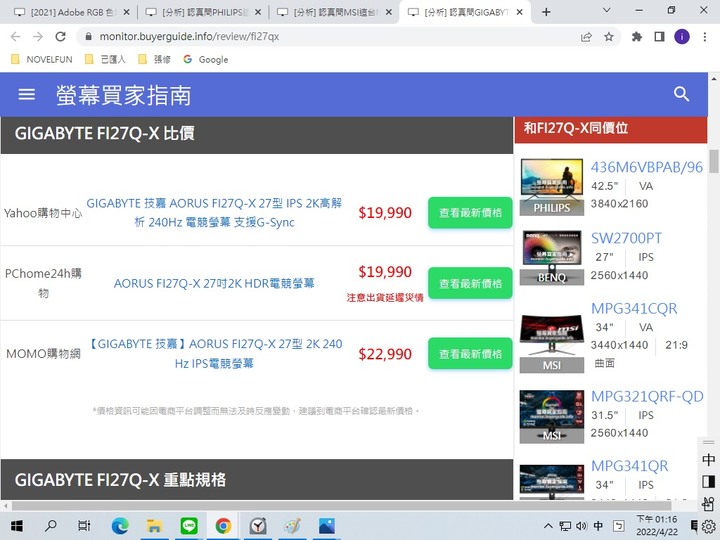Open Google bookmark
The height and width of the screenshot is (540, 720).
tap(206, 59)
